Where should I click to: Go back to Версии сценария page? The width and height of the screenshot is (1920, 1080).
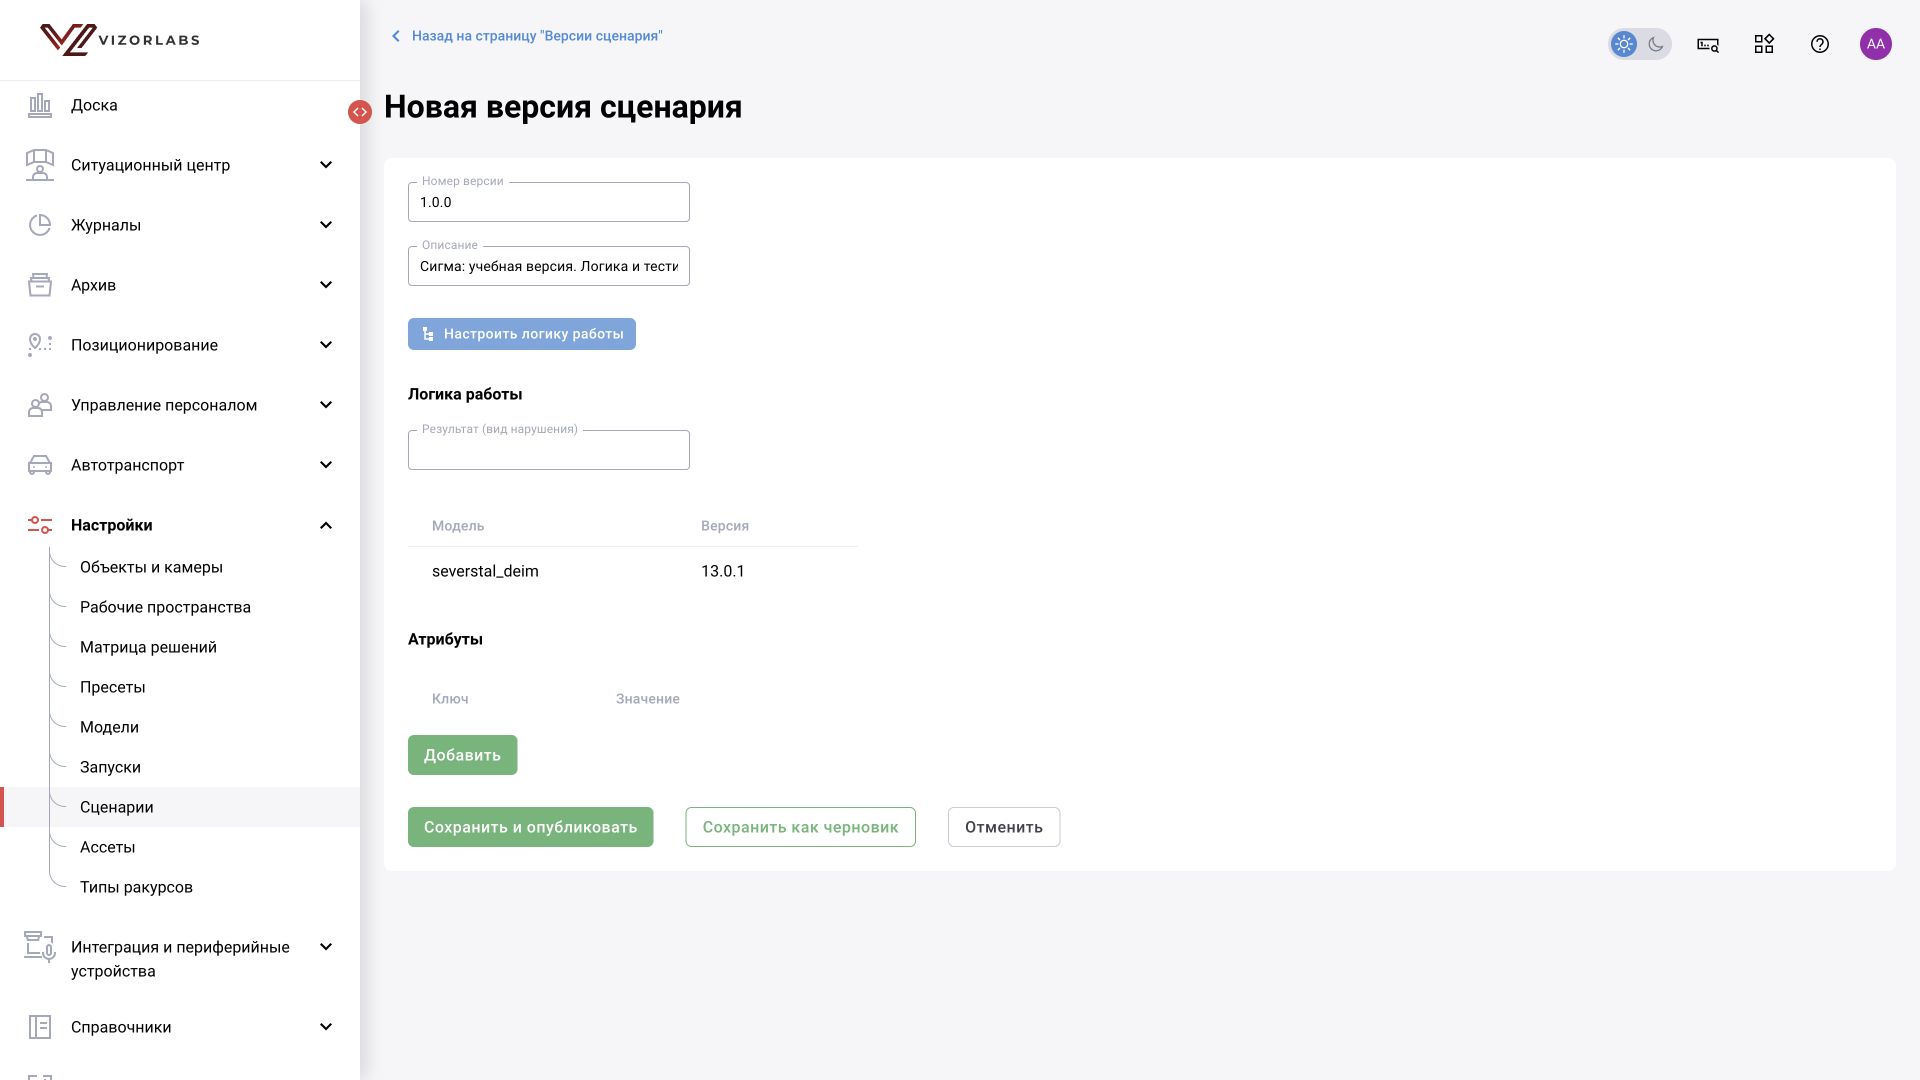pyautogui.click(x=526, y=36)
